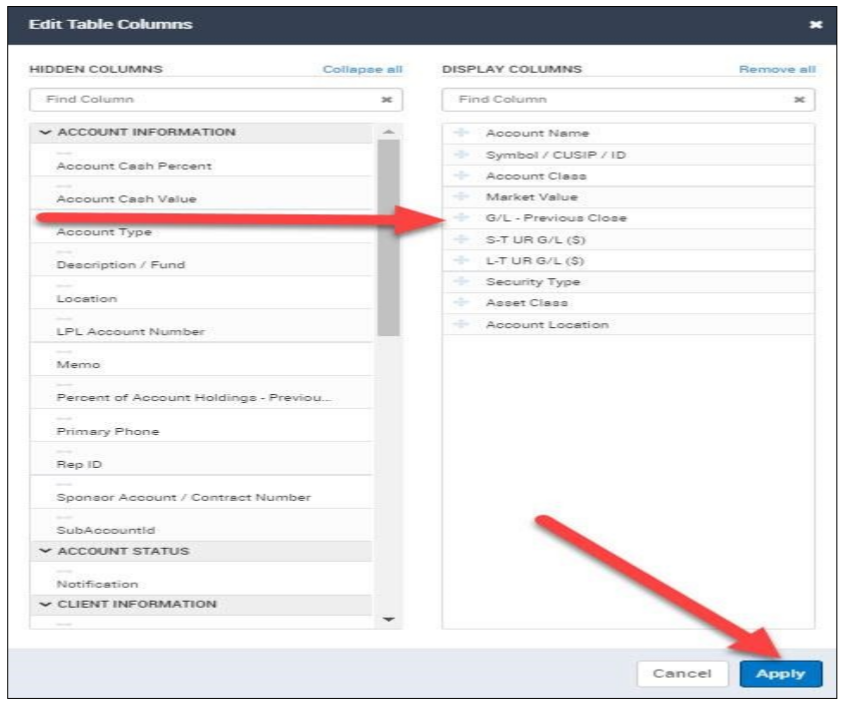Select Market Value display column
The width and height of the screenshot is (844, 707).
(x=629, y=197)
